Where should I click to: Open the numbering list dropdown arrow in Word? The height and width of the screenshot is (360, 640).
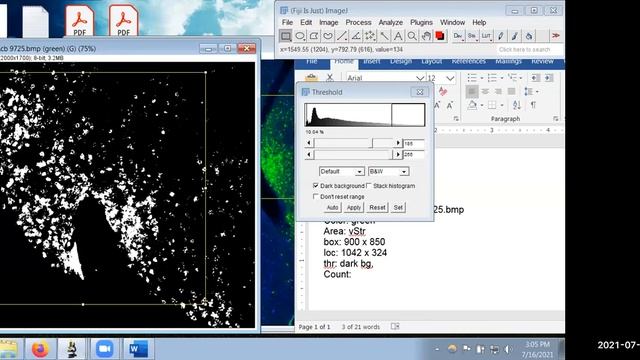click(x=502, y=78)
